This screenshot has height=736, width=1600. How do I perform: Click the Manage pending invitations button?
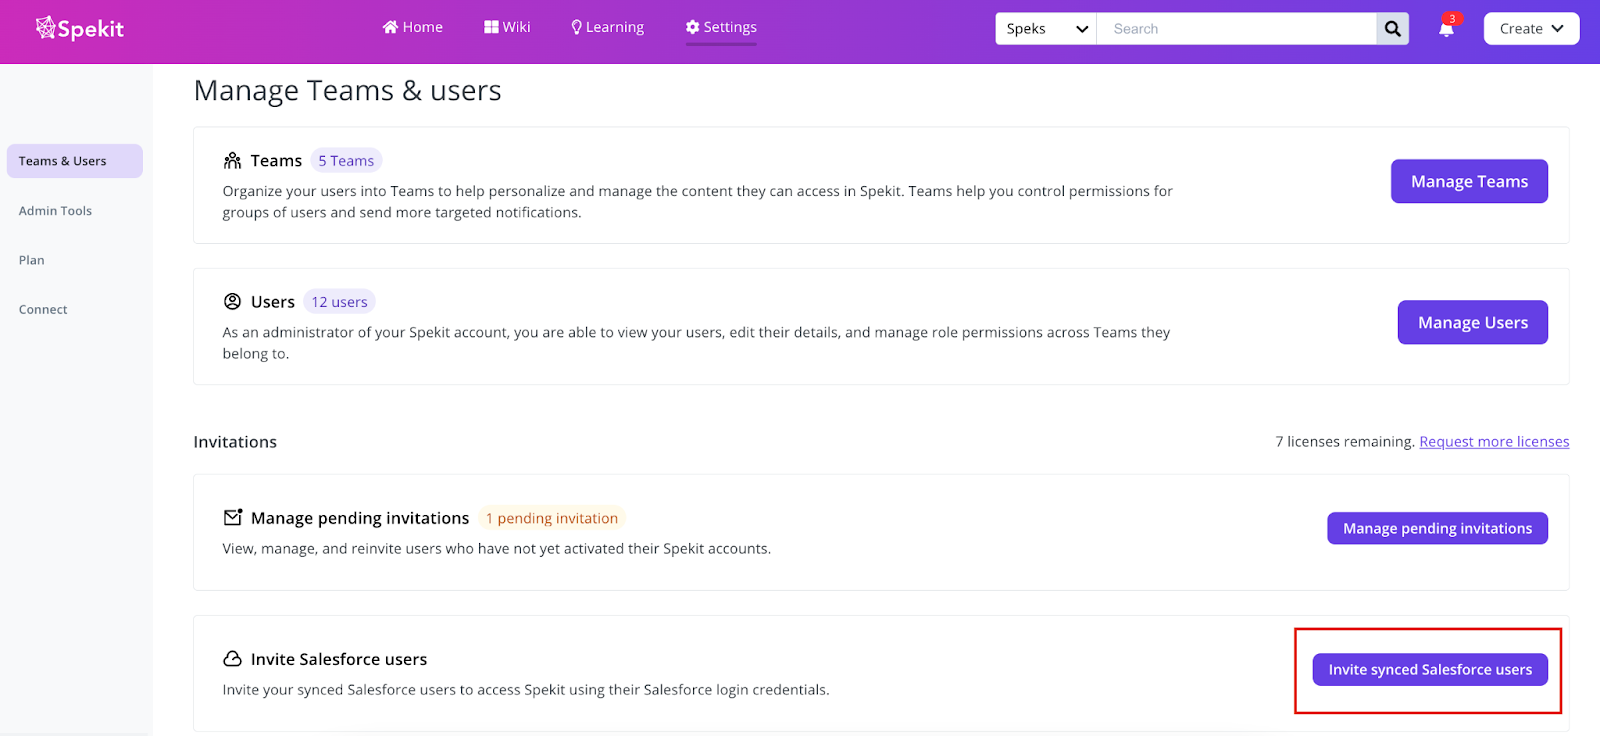tap(1437, 528)
